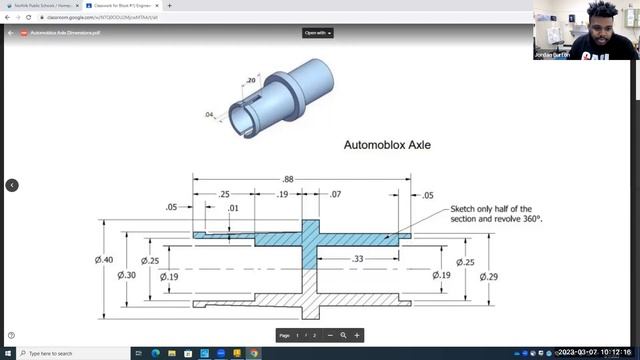Click the .01 dimension label
Screen dimensions: 640x360
[x=233, y=208]
